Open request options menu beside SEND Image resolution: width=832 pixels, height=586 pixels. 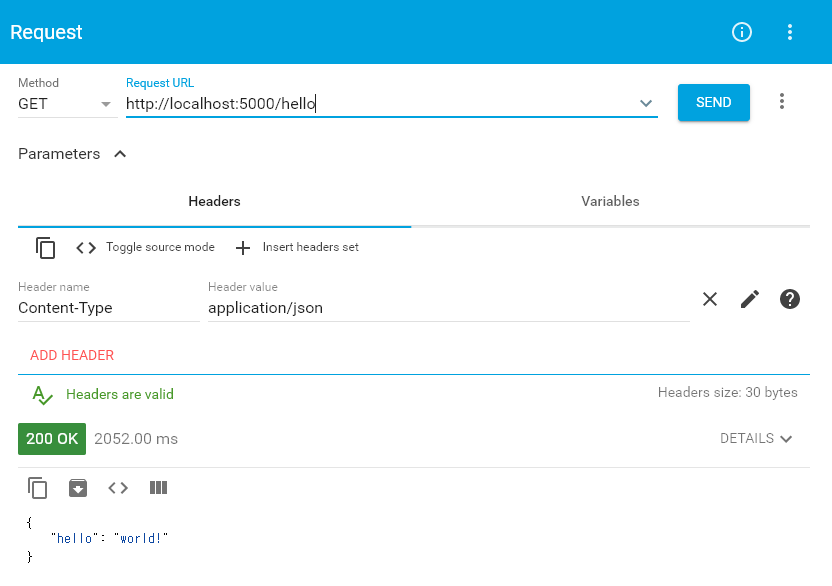click(x=781, y=101)
